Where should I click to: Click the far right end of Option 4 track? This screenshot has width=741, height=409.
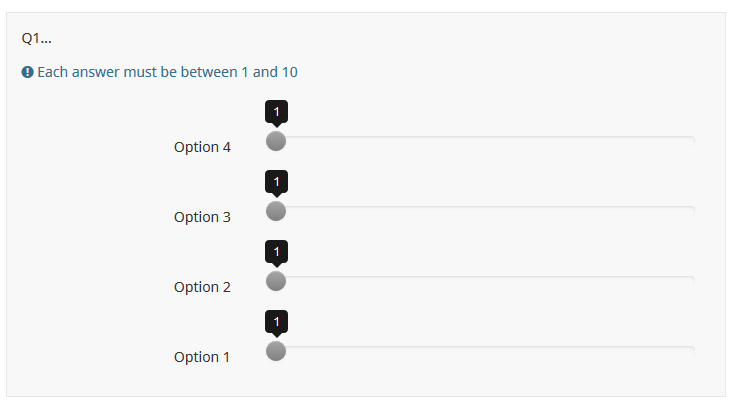(x=692, y=138)
